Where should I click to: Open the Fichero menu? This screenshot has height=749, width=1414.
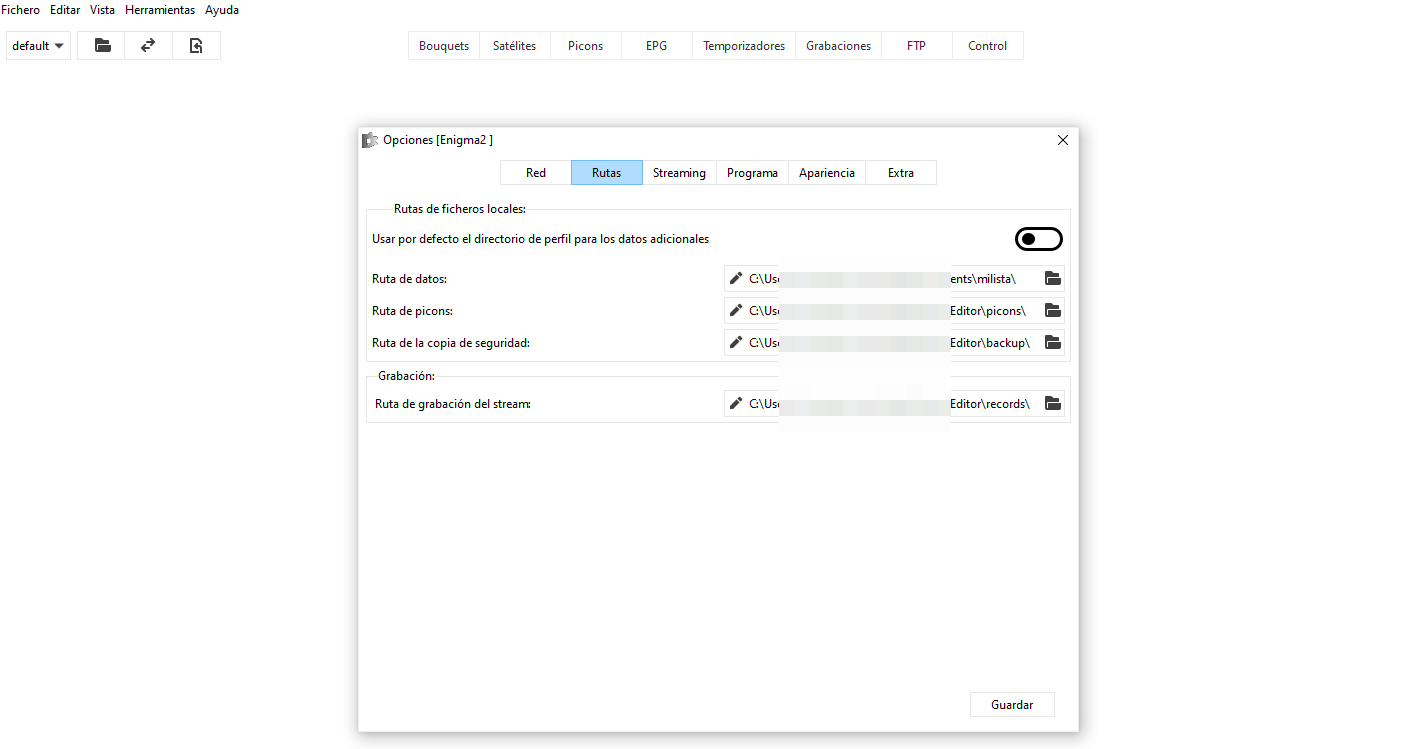click(x=20, y=10)
